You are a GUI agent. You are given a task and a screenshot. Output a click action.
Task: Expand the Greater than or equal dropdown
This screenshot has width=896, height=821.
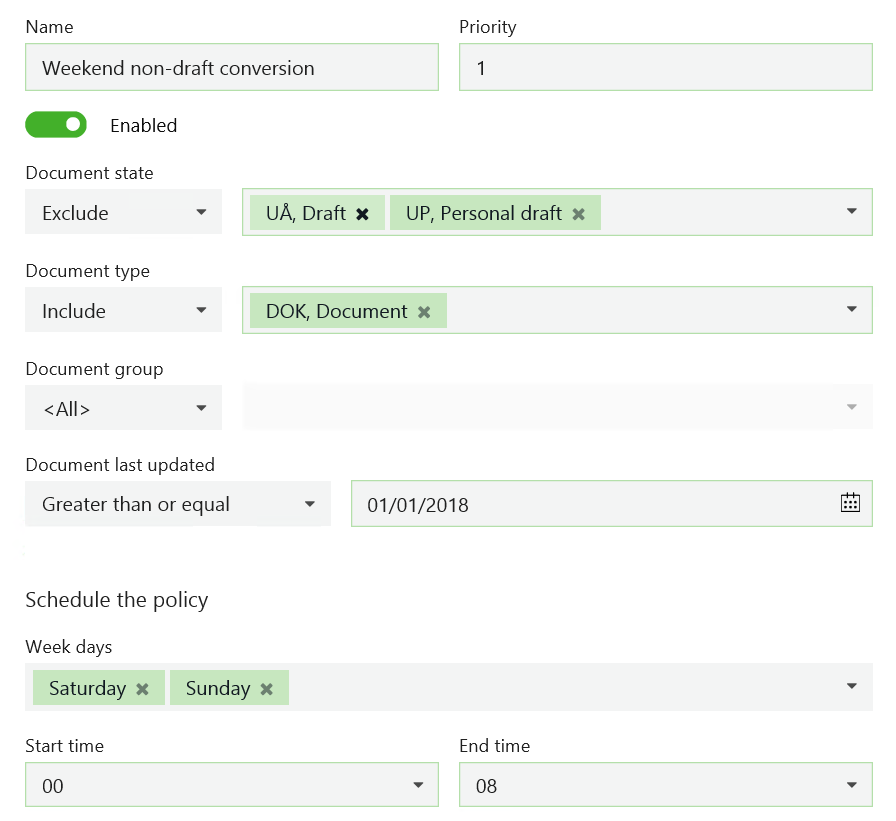(177, 504)
